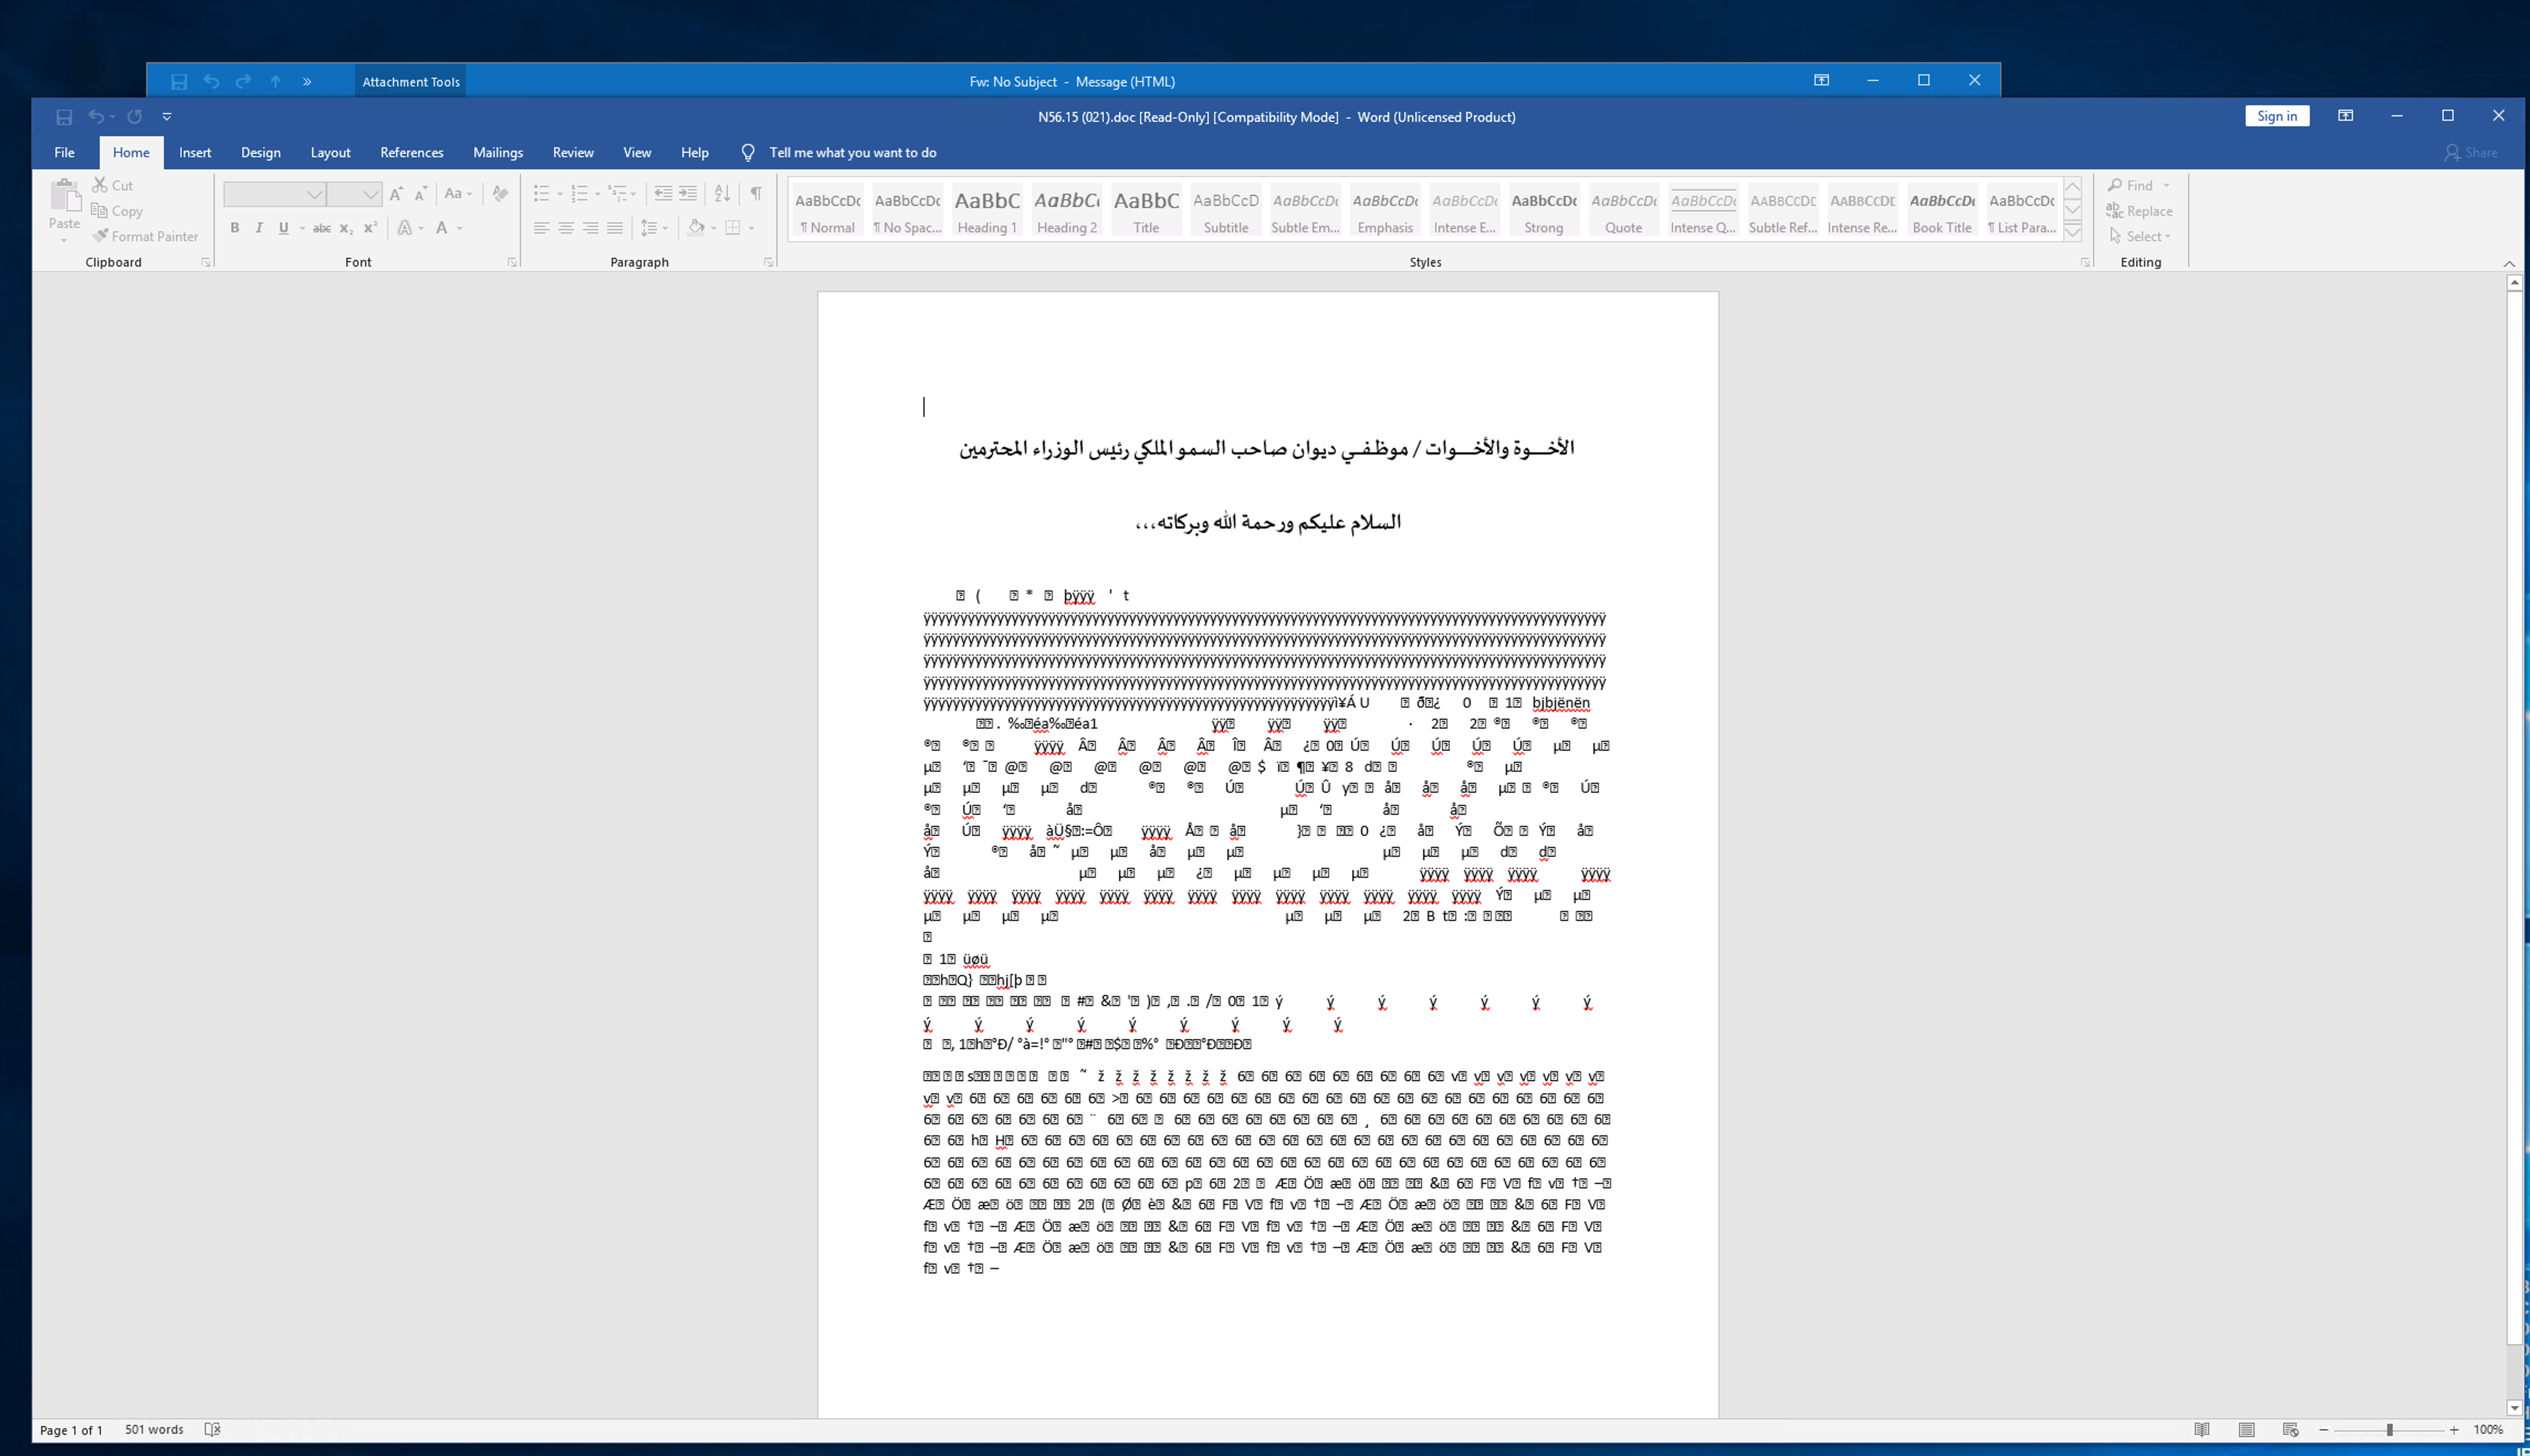Click vertical scrollbar down arrow
The image size is (2530, 1456).
[x=2514, y=1408]
